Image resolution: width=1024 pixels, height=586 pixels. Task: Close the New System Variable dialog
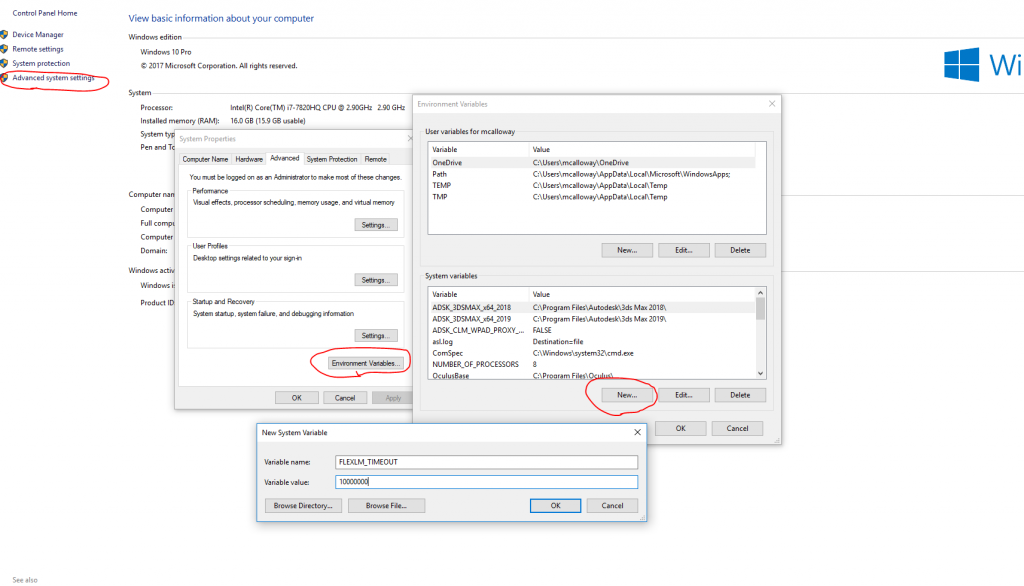click(x=637, y=432)
